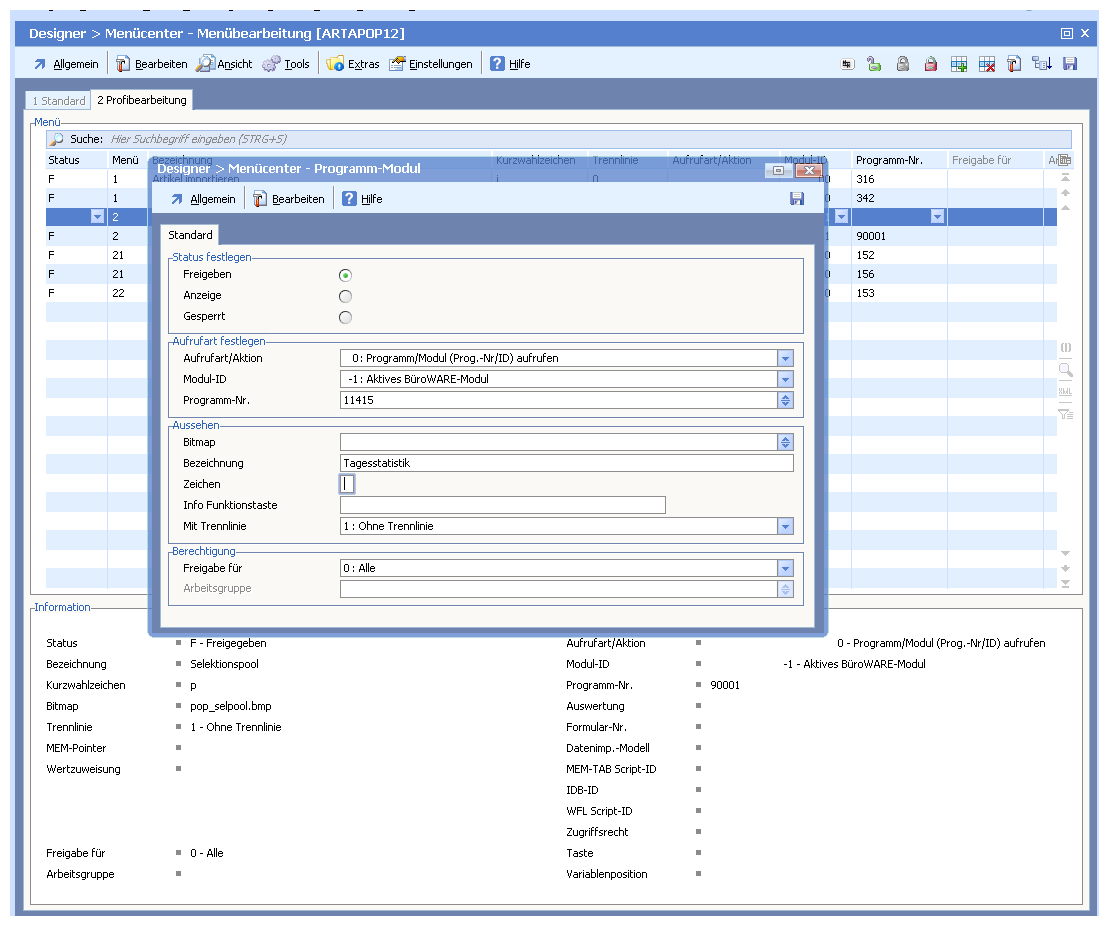Open the Extras menu

coord(353,64)
